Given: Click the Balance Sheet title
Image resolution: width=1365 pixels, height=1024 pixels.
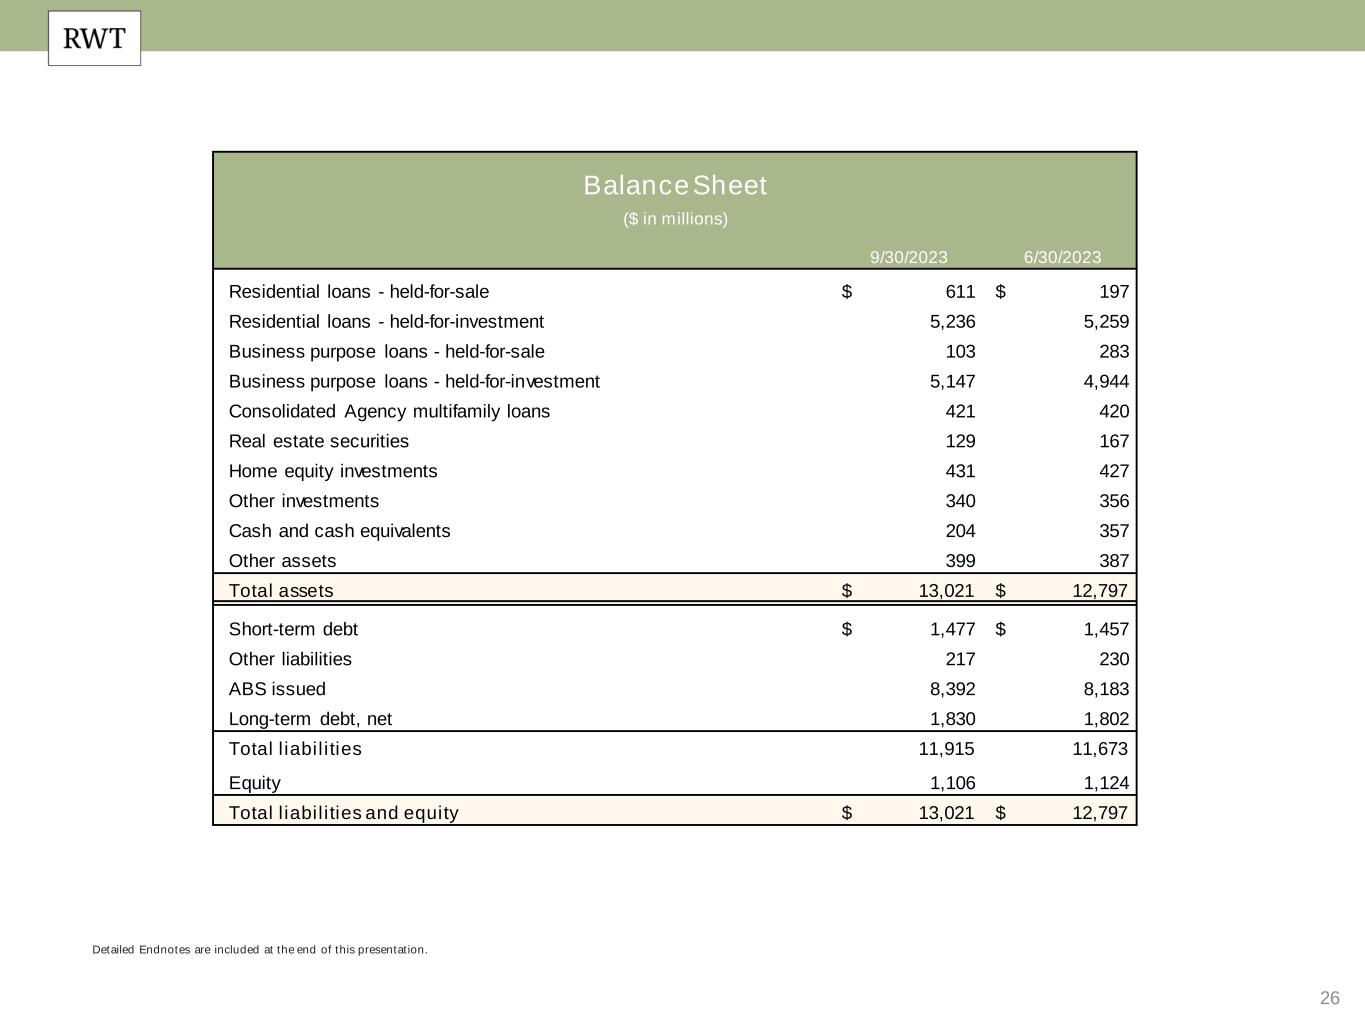Looking at the screenshot, I should point(675,186).
